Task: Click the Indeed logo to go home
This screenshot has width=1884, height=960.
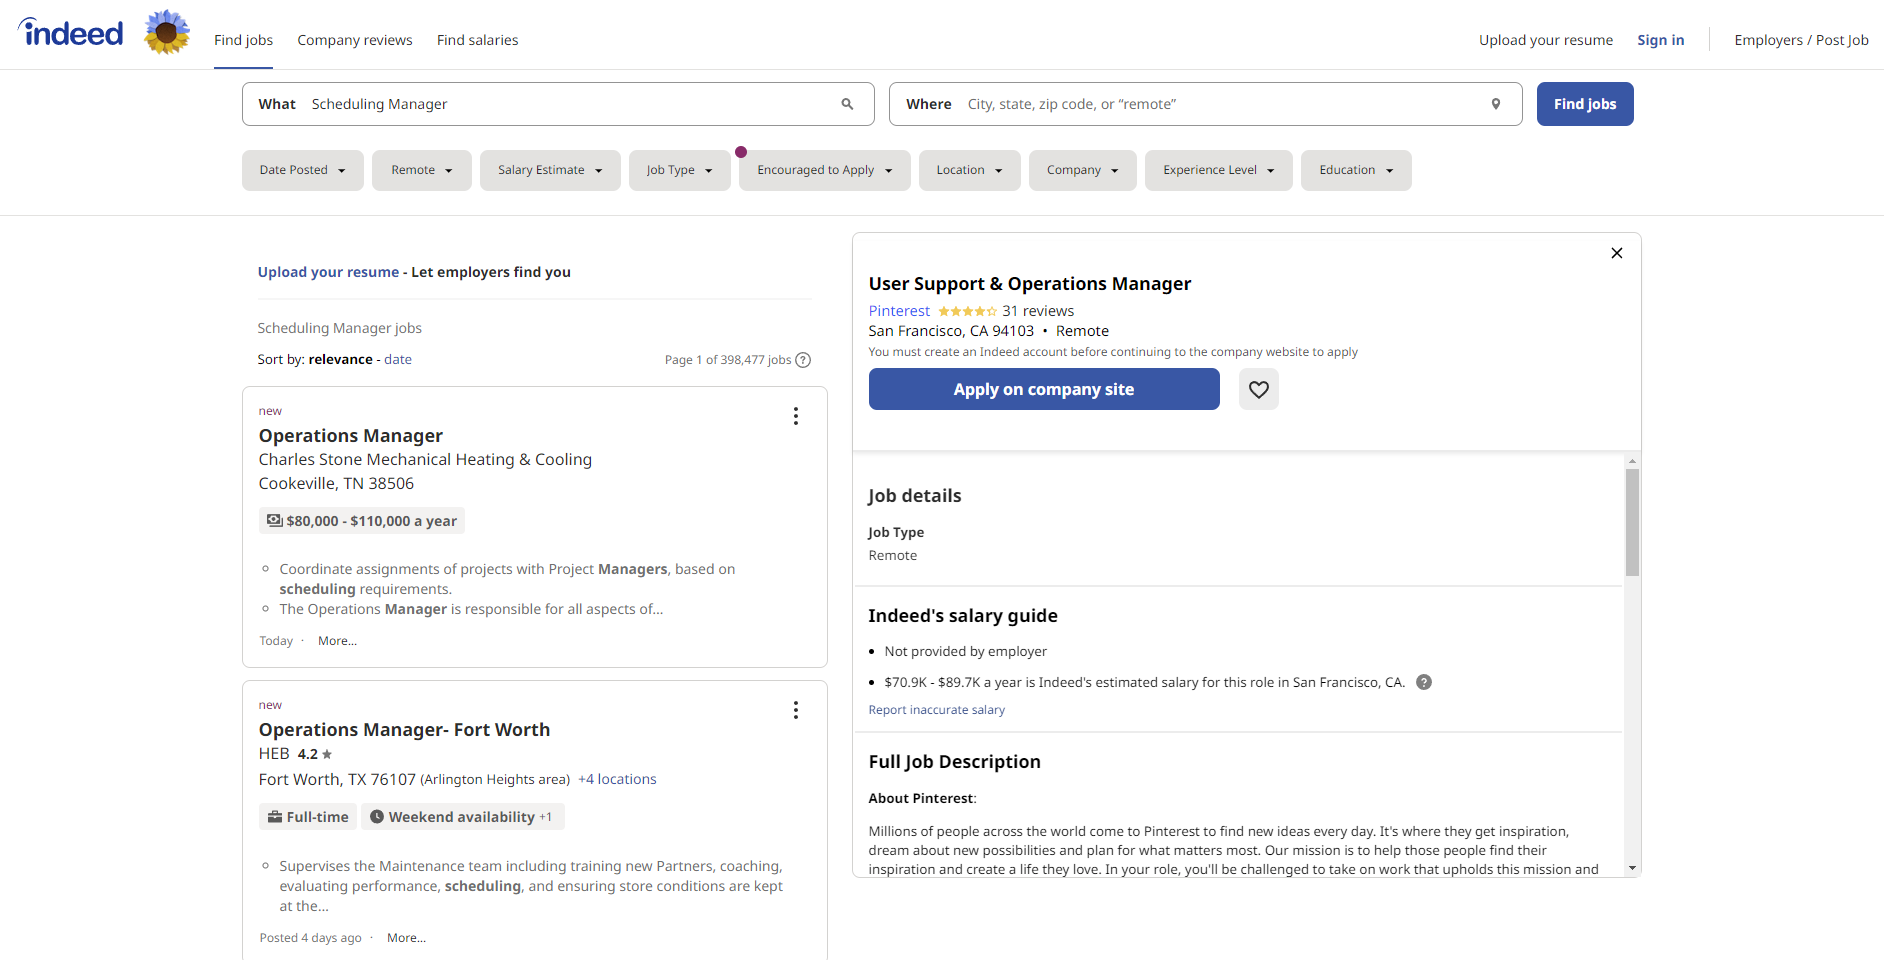Action: pos(69,32)
